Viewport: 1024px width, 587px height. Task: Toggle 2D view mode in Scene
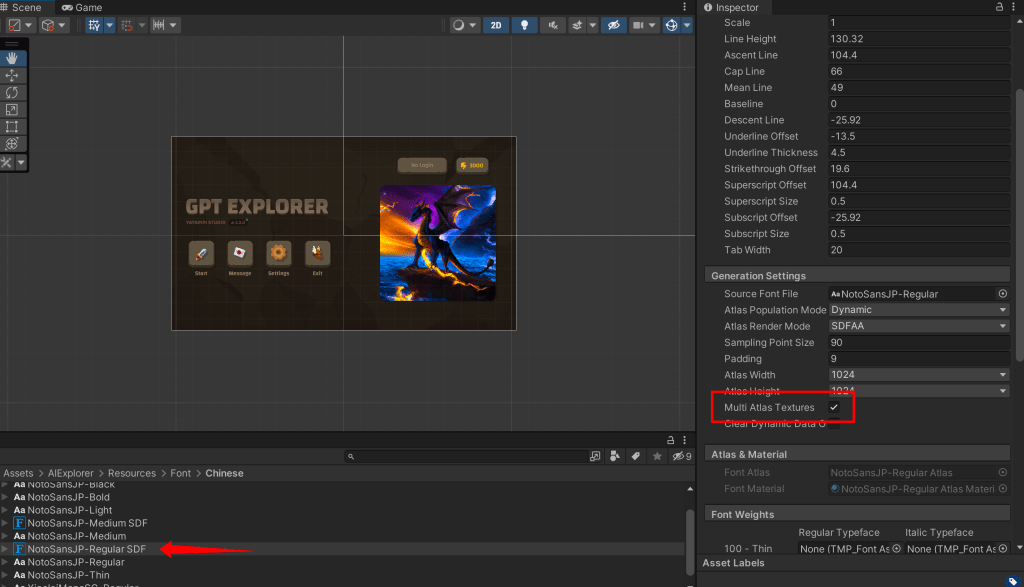(496, 25)
